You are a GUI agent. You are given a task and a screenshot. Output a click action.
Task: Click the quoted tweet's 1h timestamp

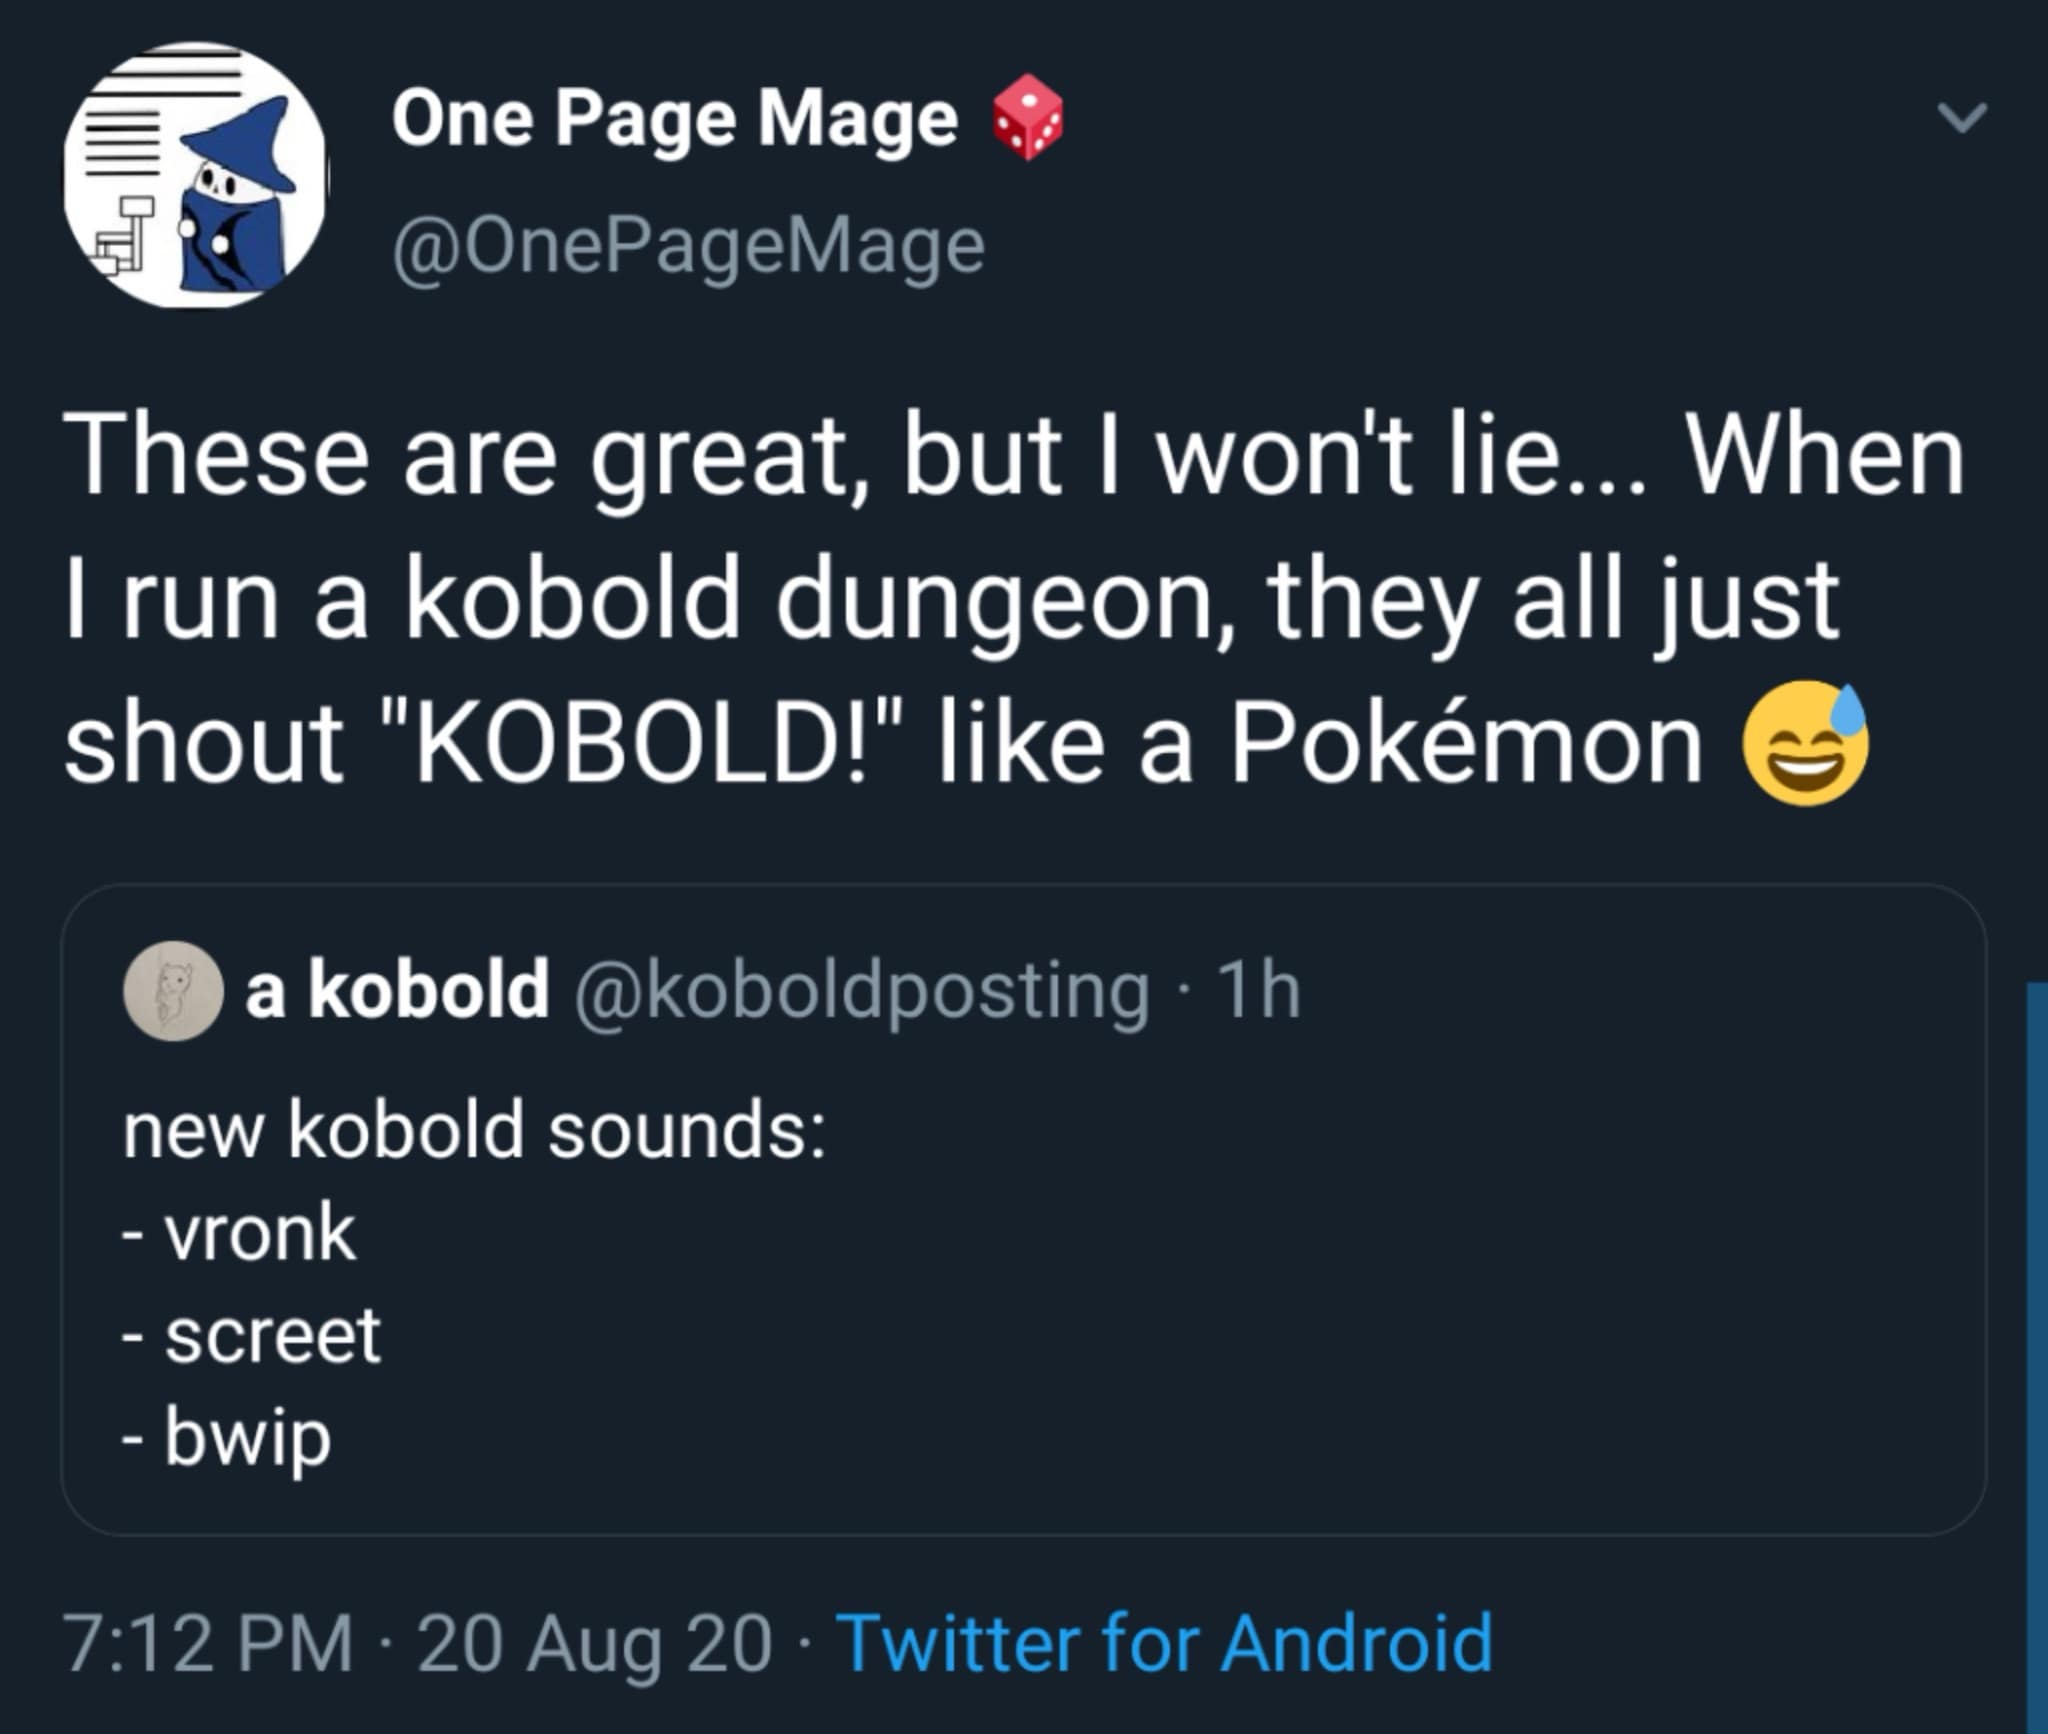pos(1263,990)
